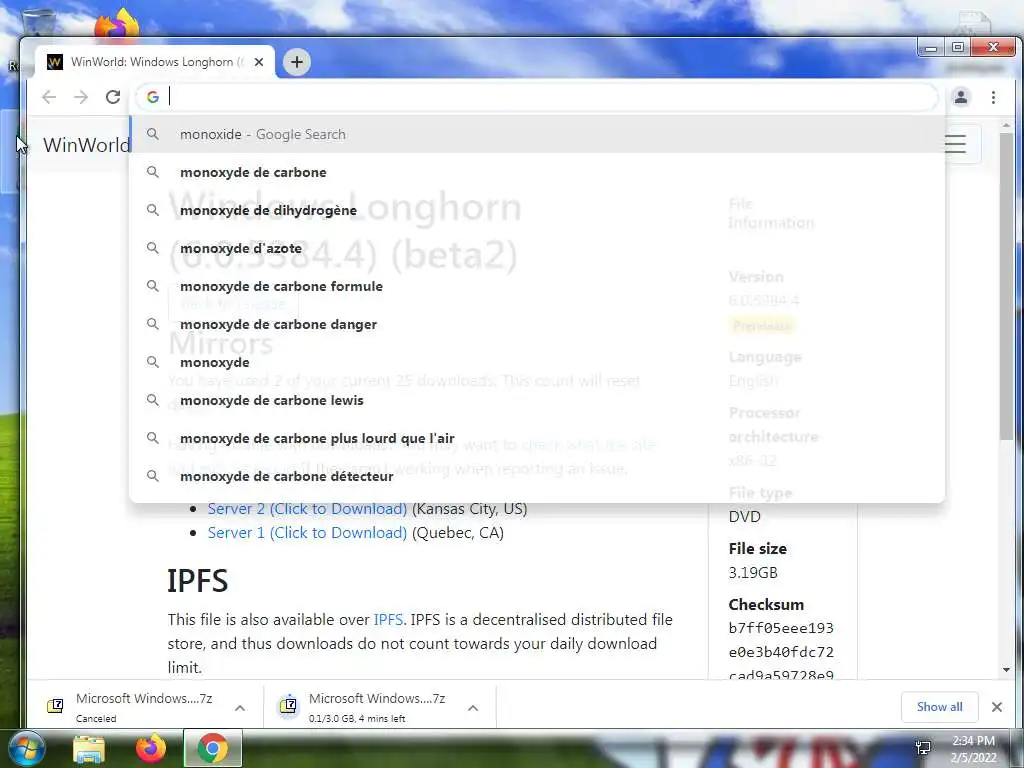Open the WinWorld hamburger menu
Screen dimensions: 1024x768
955,144
